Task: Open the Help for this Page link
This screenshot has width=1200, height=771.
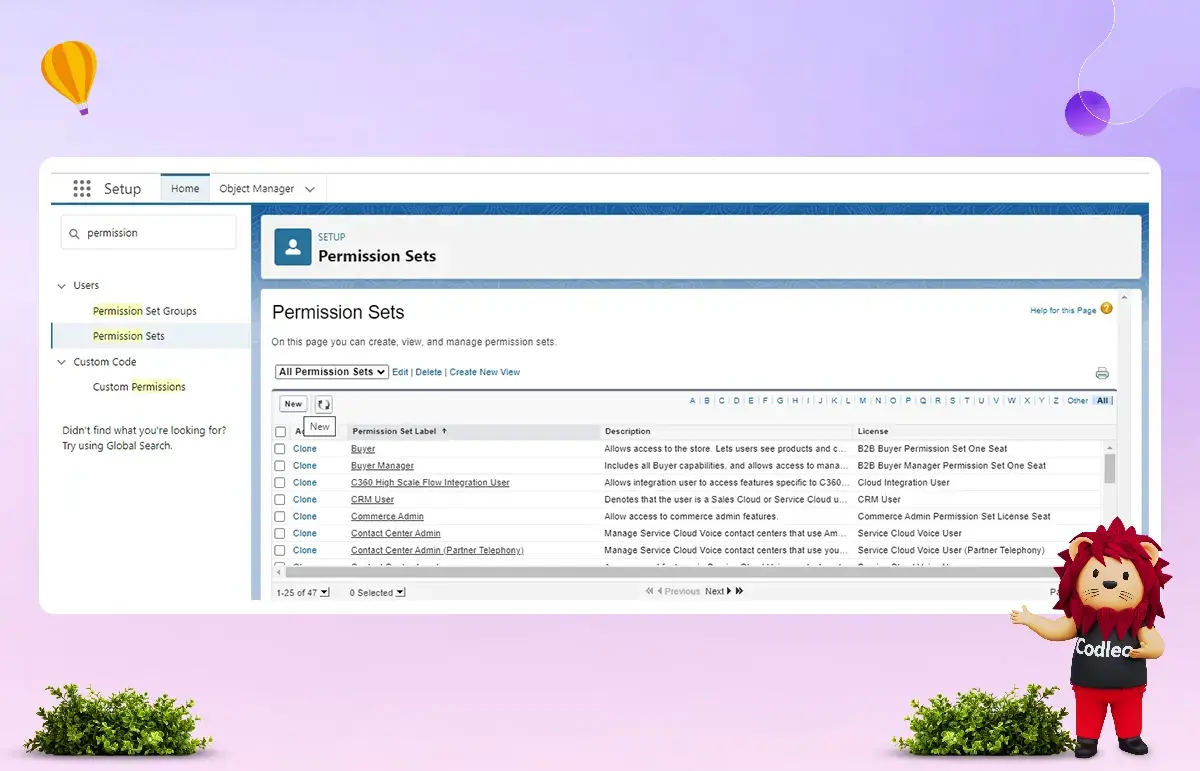Action: pyautogui.click(x=1063, y=311)
